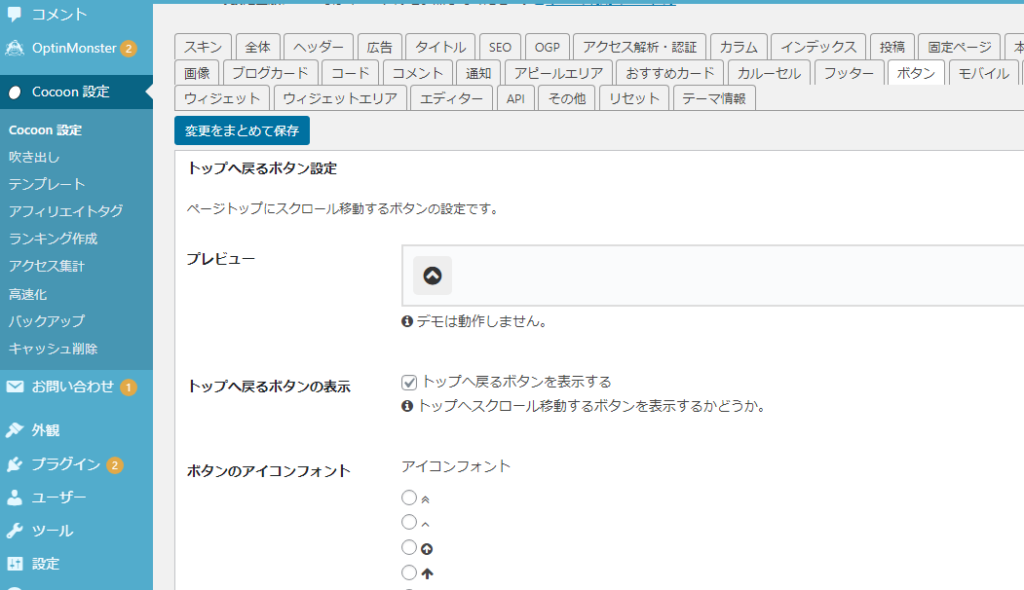The width and height of the screenshot is (1024, 590).
Task: Select the ボタン tab
Action: 916,73
